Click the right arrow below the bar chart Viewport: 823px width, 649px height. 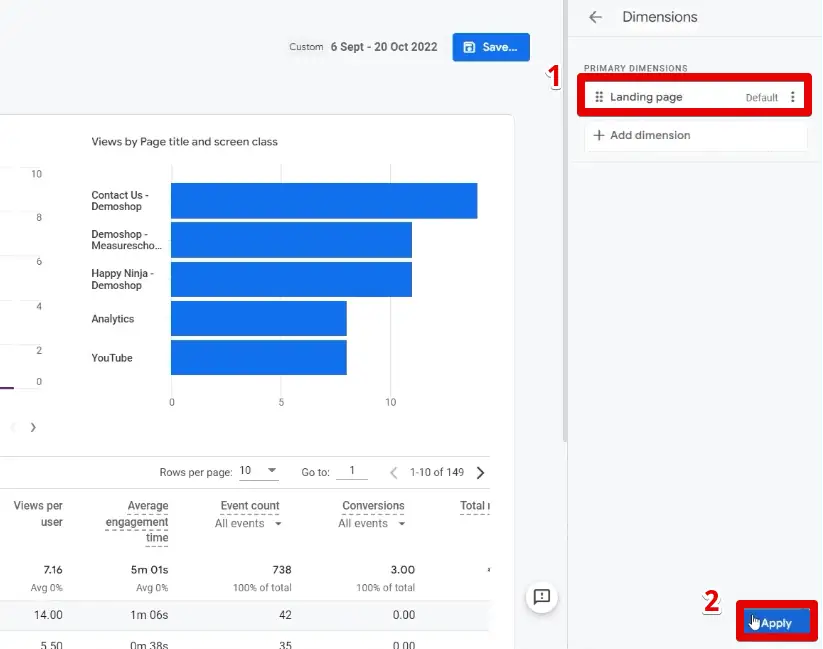coord(33,427)
